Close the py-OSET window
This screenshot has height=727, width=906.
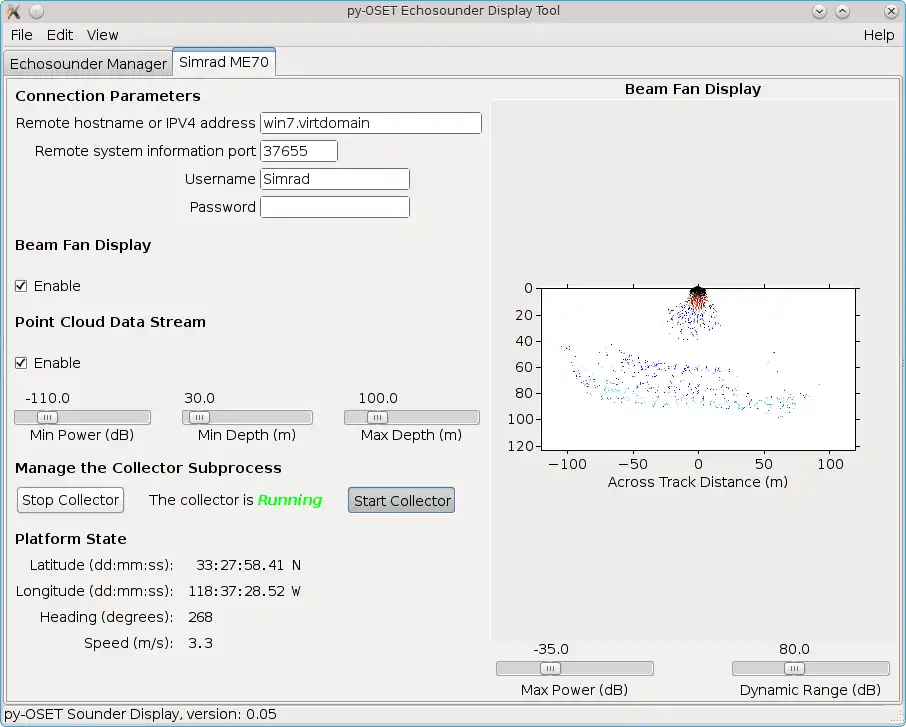coord(891,11)
